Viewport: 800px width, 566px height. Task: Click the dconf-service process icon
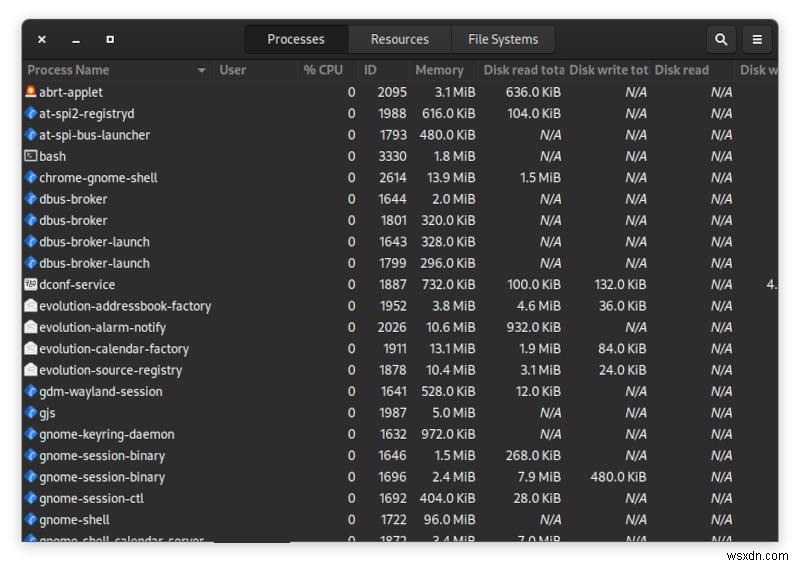[31, 284]
